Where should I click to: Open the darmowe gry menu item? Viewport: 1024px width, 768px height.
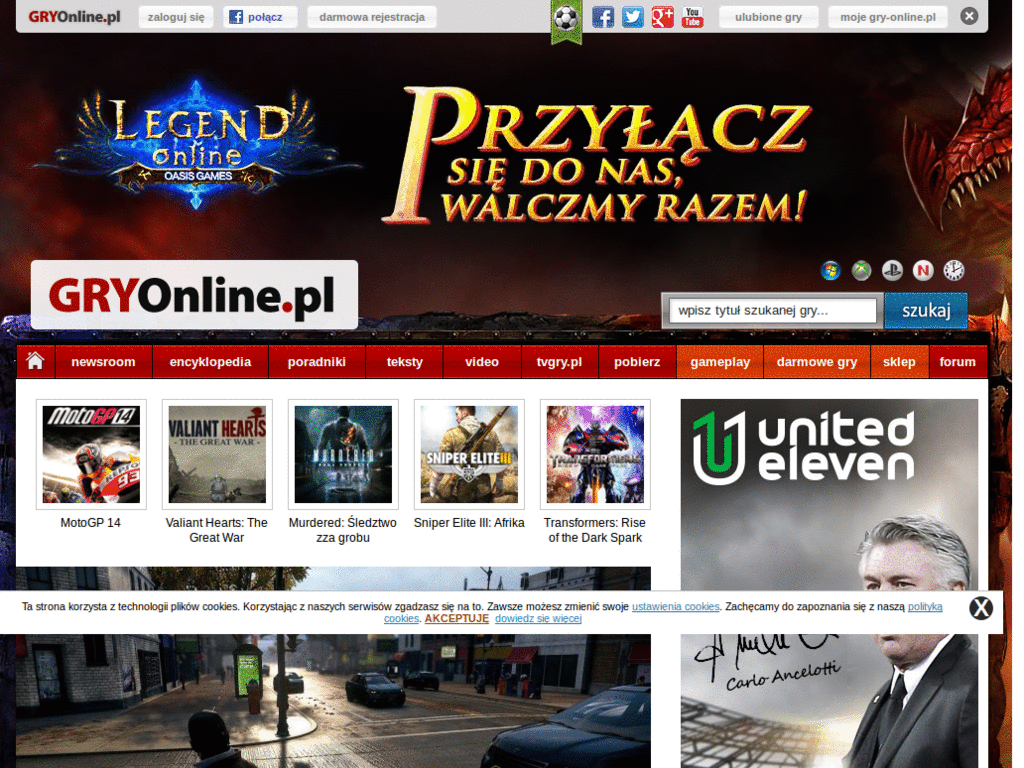click(x=817, y=362)
